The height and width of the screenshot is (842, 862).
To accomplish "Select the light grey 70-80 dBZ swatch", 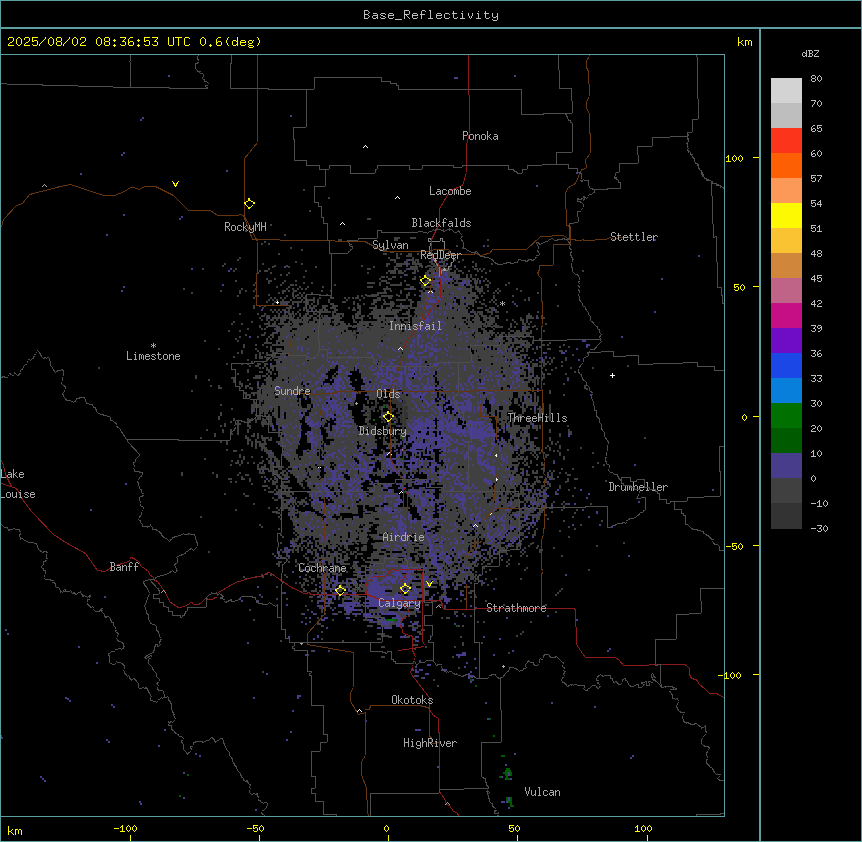I will click(786, 91).
